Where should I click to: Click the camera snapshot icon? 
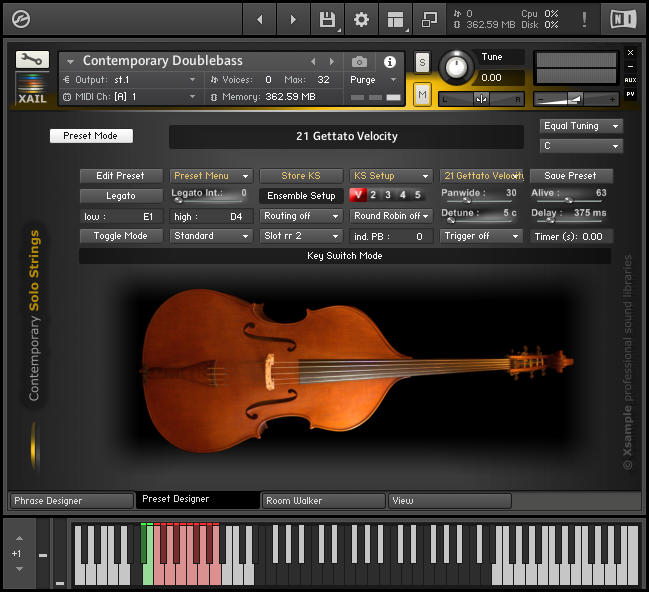[x=359, y=62]
